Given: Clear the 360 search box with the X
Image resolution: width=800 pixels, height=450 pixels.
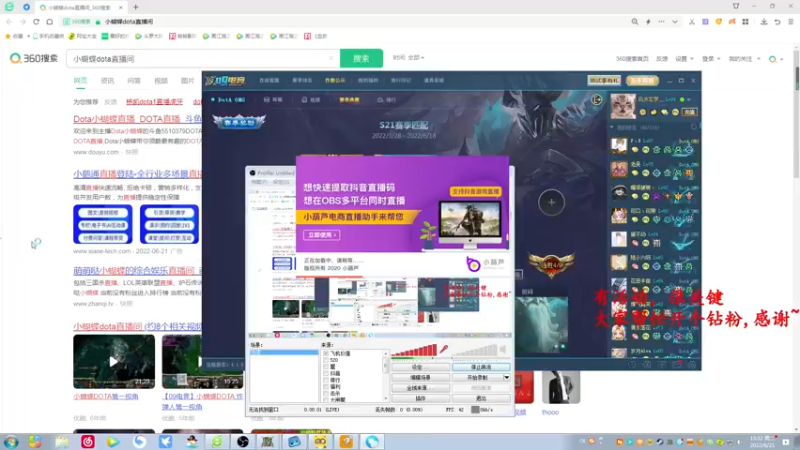Looking at the screenshot, I should click(x=331, y=59).
